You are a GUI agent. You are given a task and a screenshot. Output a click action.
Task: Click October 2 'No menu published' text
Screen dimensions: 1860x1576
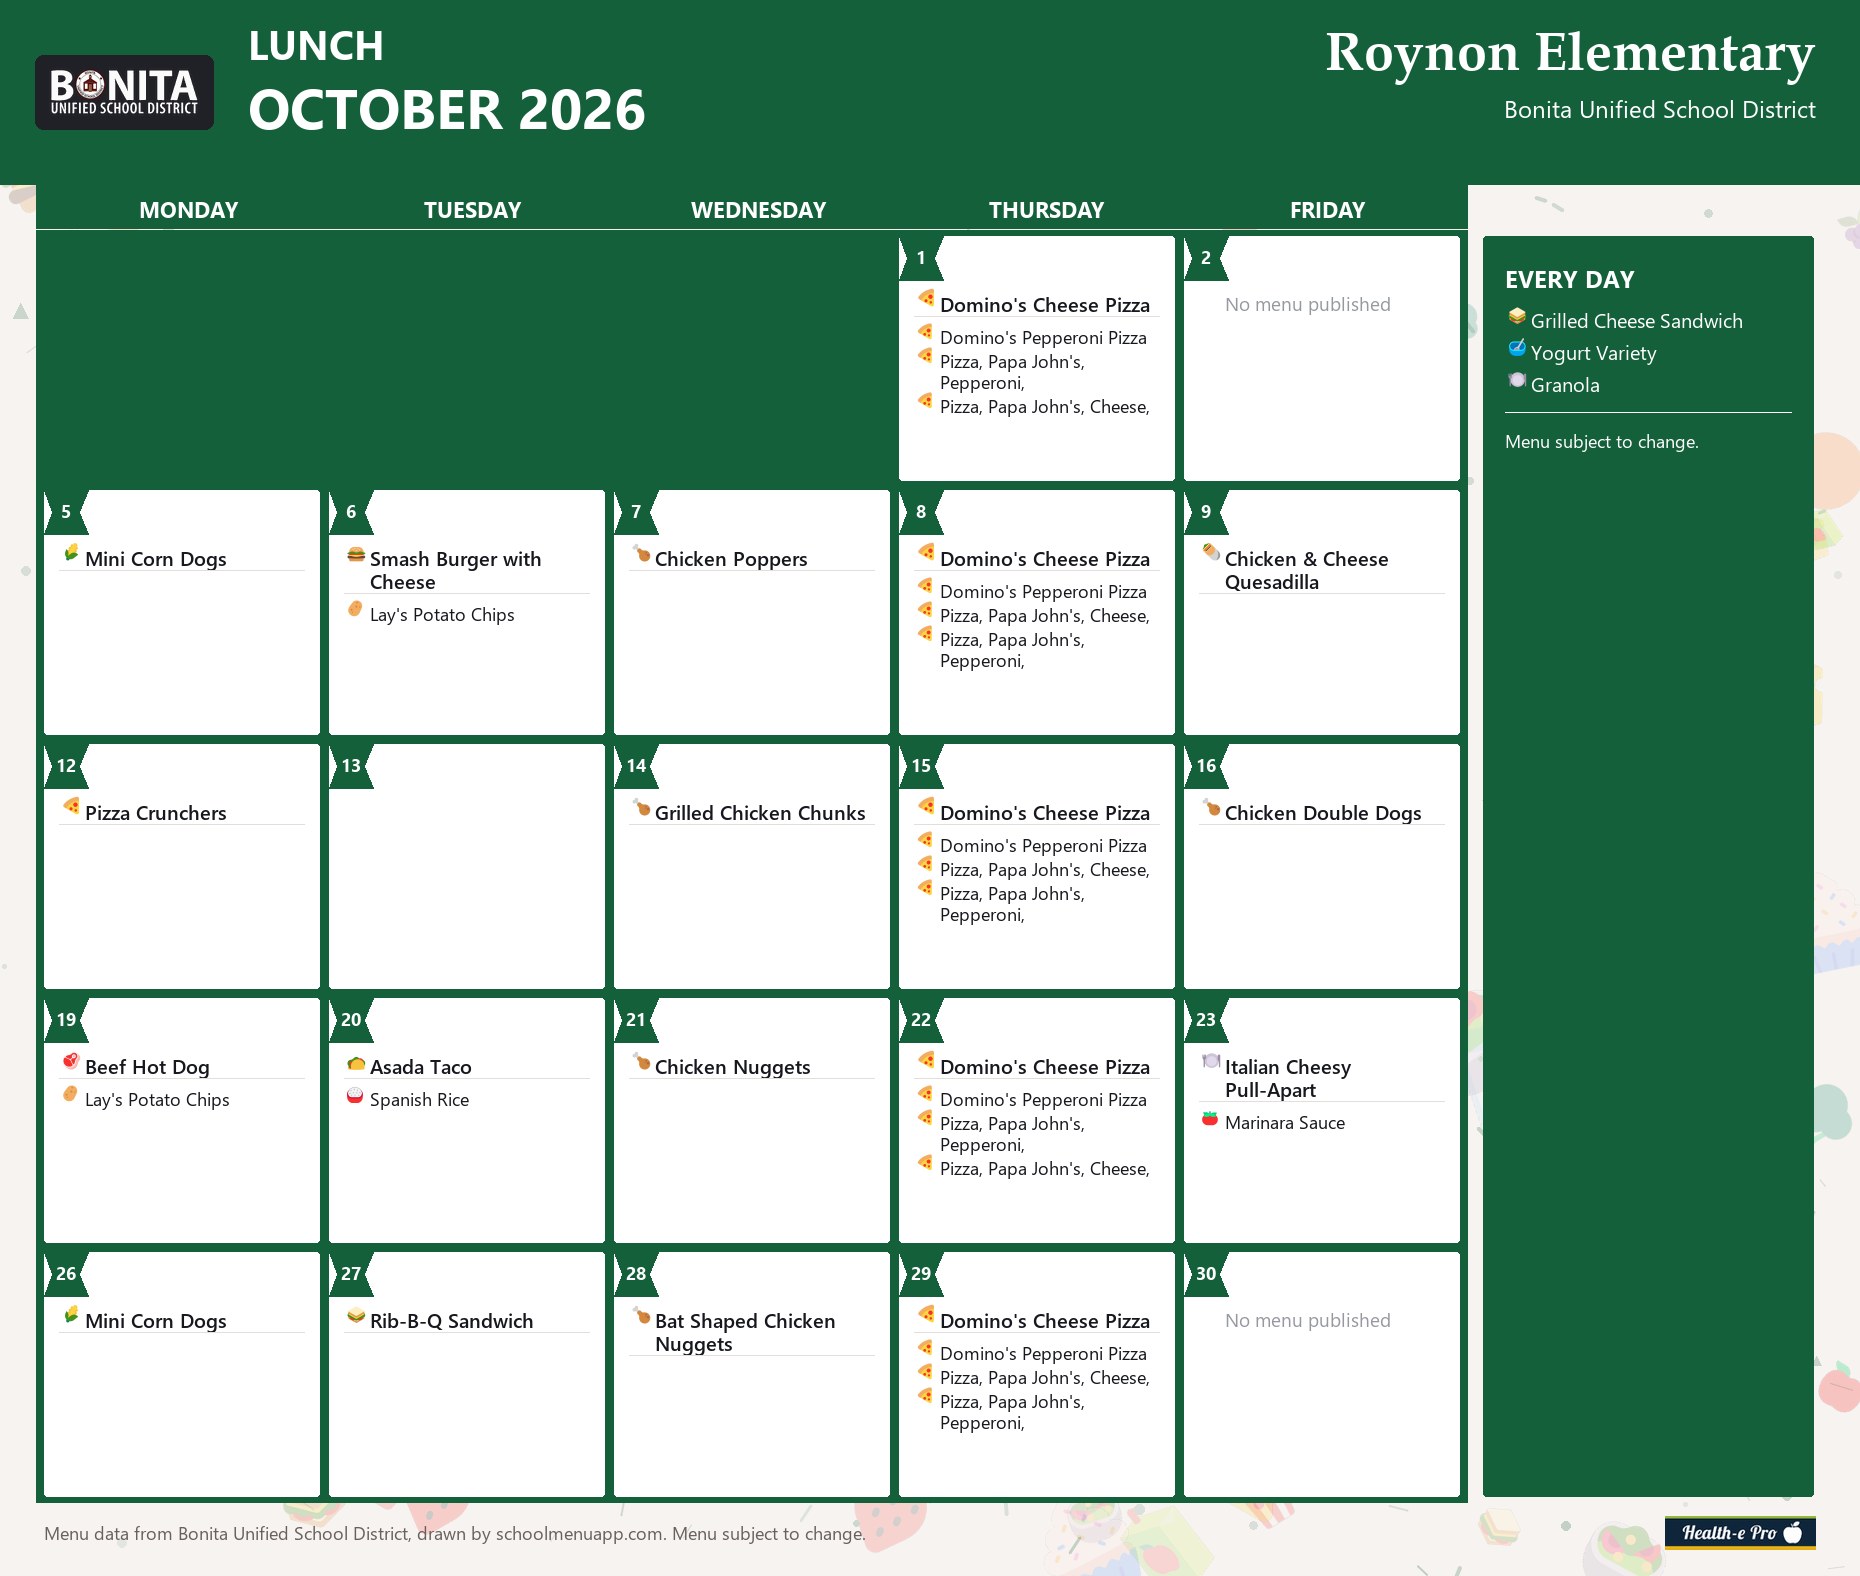1307,305
